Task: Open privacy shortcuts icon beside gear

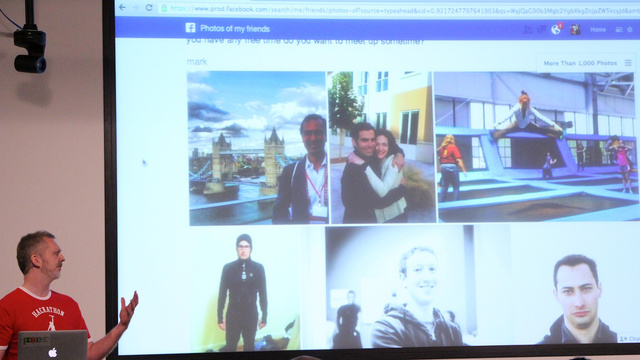Action: click(x=619, y=30)
